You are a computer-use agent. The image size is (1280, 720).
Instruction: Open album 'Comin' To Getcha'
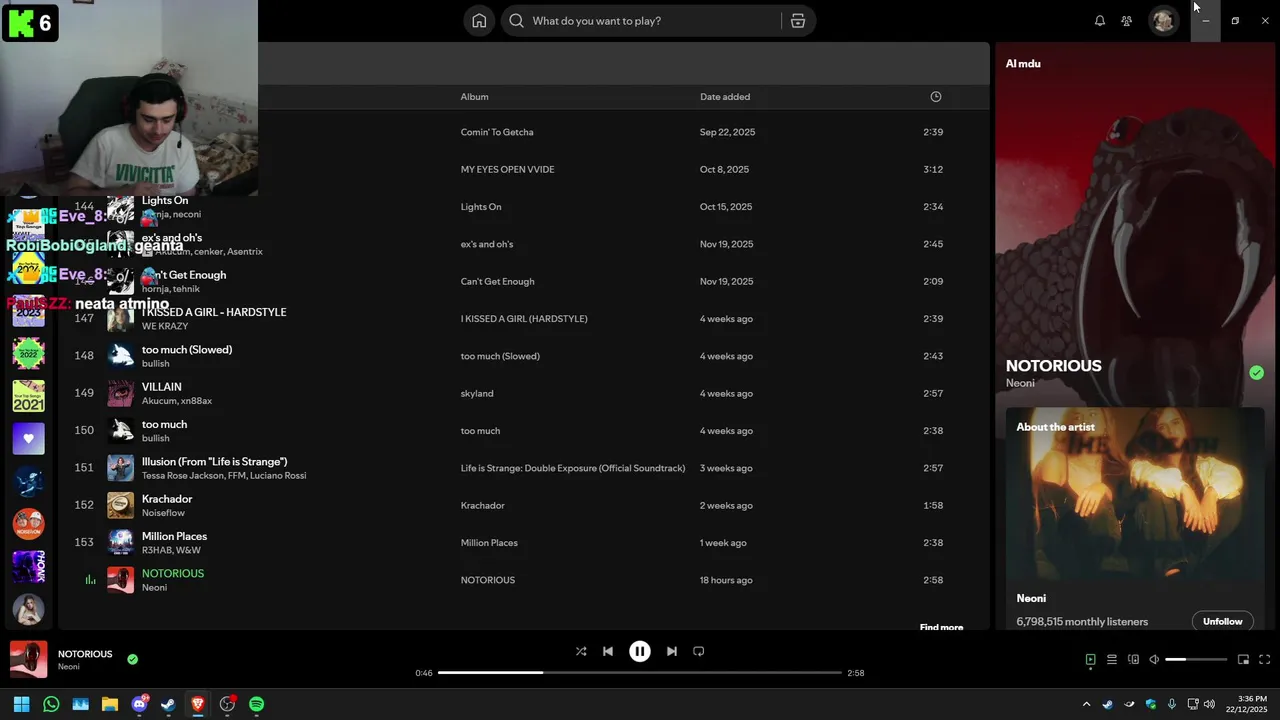pos(497,132)
